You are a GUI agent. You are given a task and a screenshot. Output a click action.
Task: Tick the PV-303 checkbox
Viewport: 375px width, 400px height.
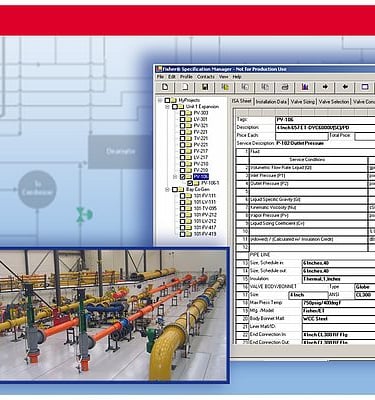point(183,113)
